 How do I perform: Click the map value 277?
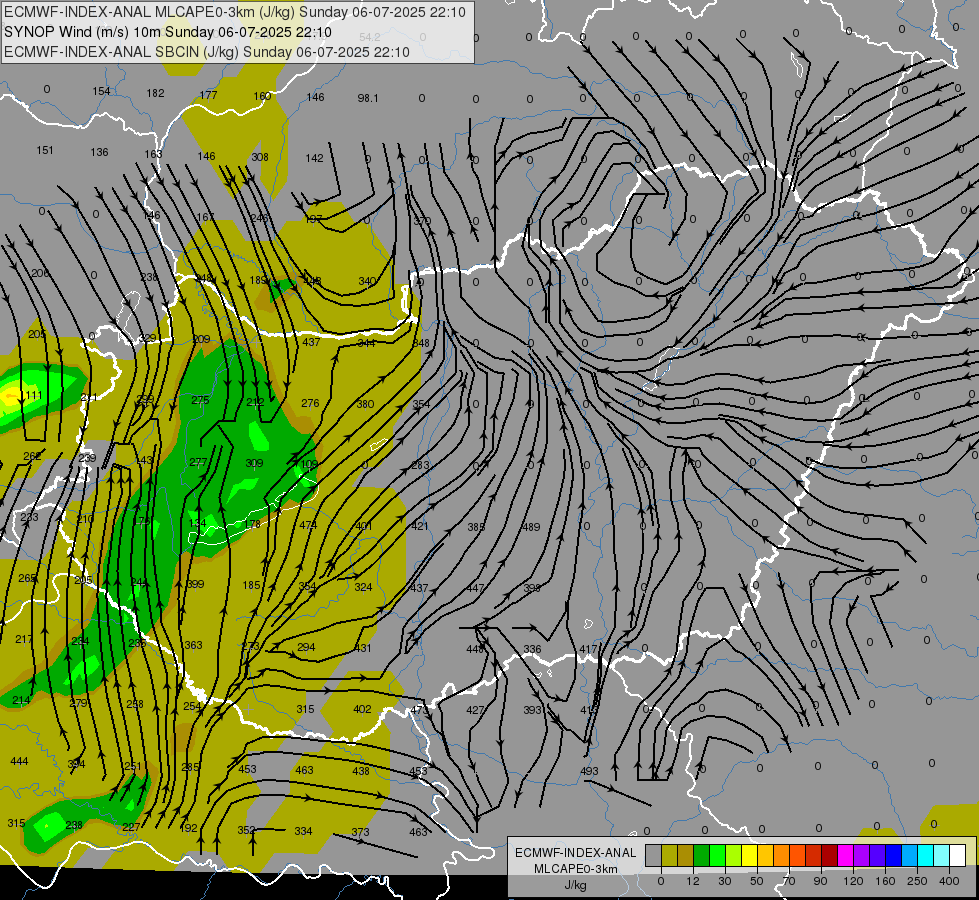[x=198, y=463]
